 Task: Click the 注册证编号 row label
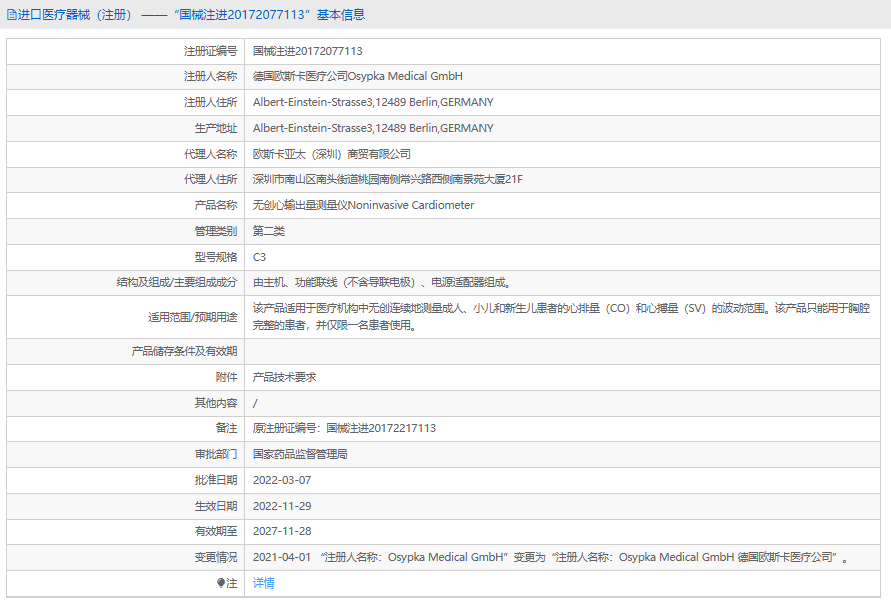coord(210,51)
